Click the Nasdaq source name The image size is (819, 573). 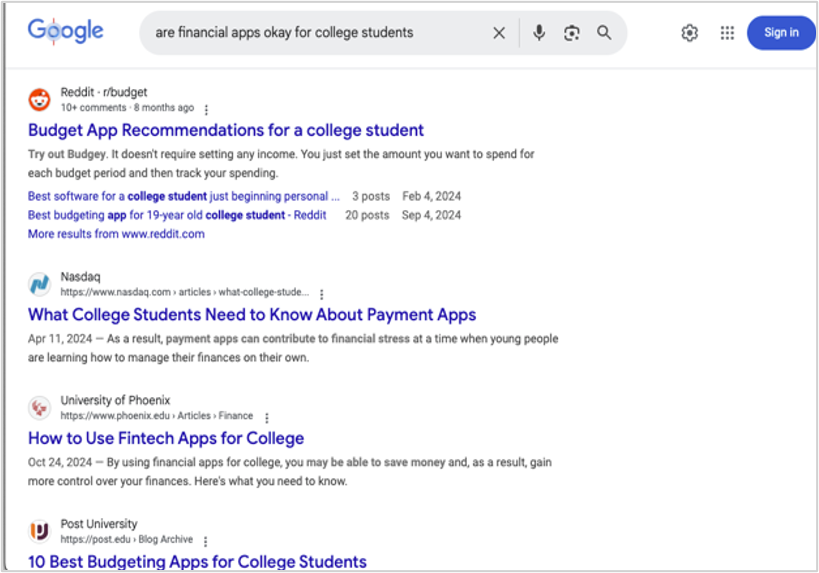click(x=80, y=277)
